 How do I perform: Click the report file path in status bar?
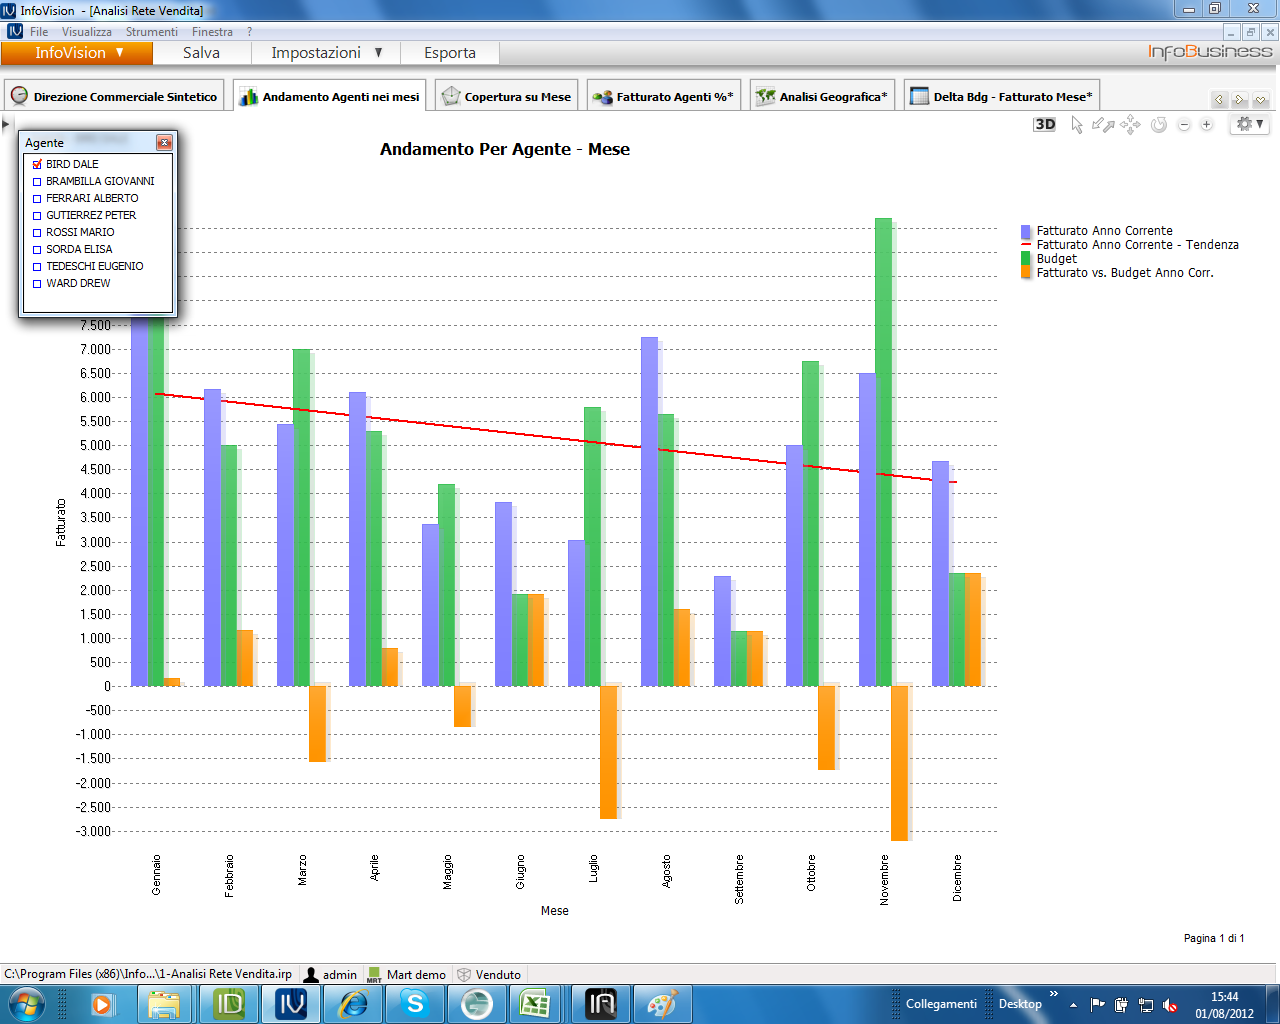coord(148,974)
